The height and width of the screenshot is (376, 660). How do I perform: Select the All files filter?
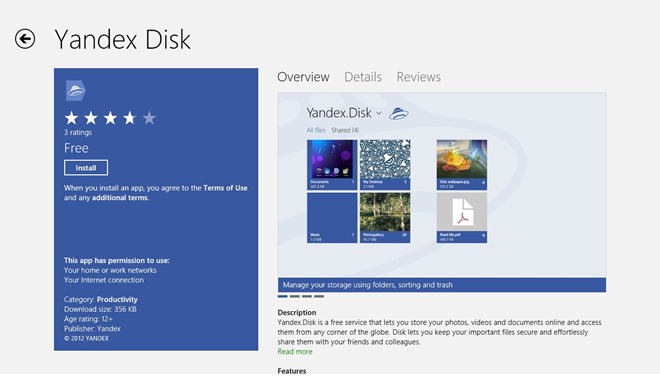316,130
